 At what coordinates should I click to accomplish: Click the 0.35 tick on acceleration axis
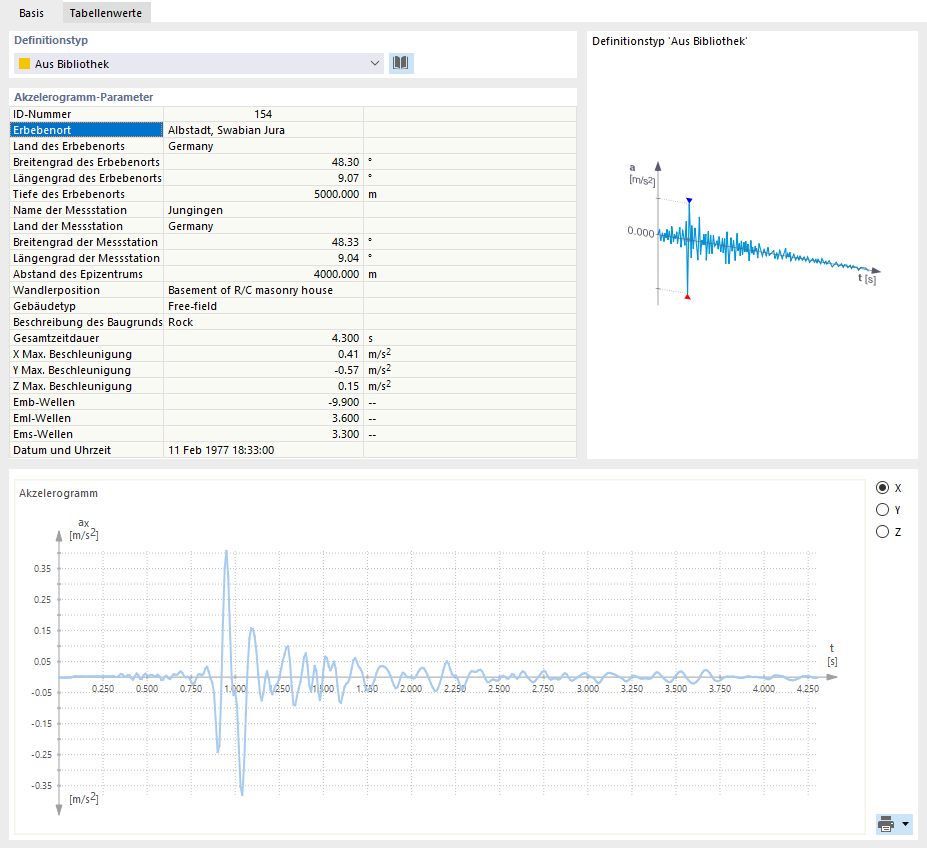[43, 568]
